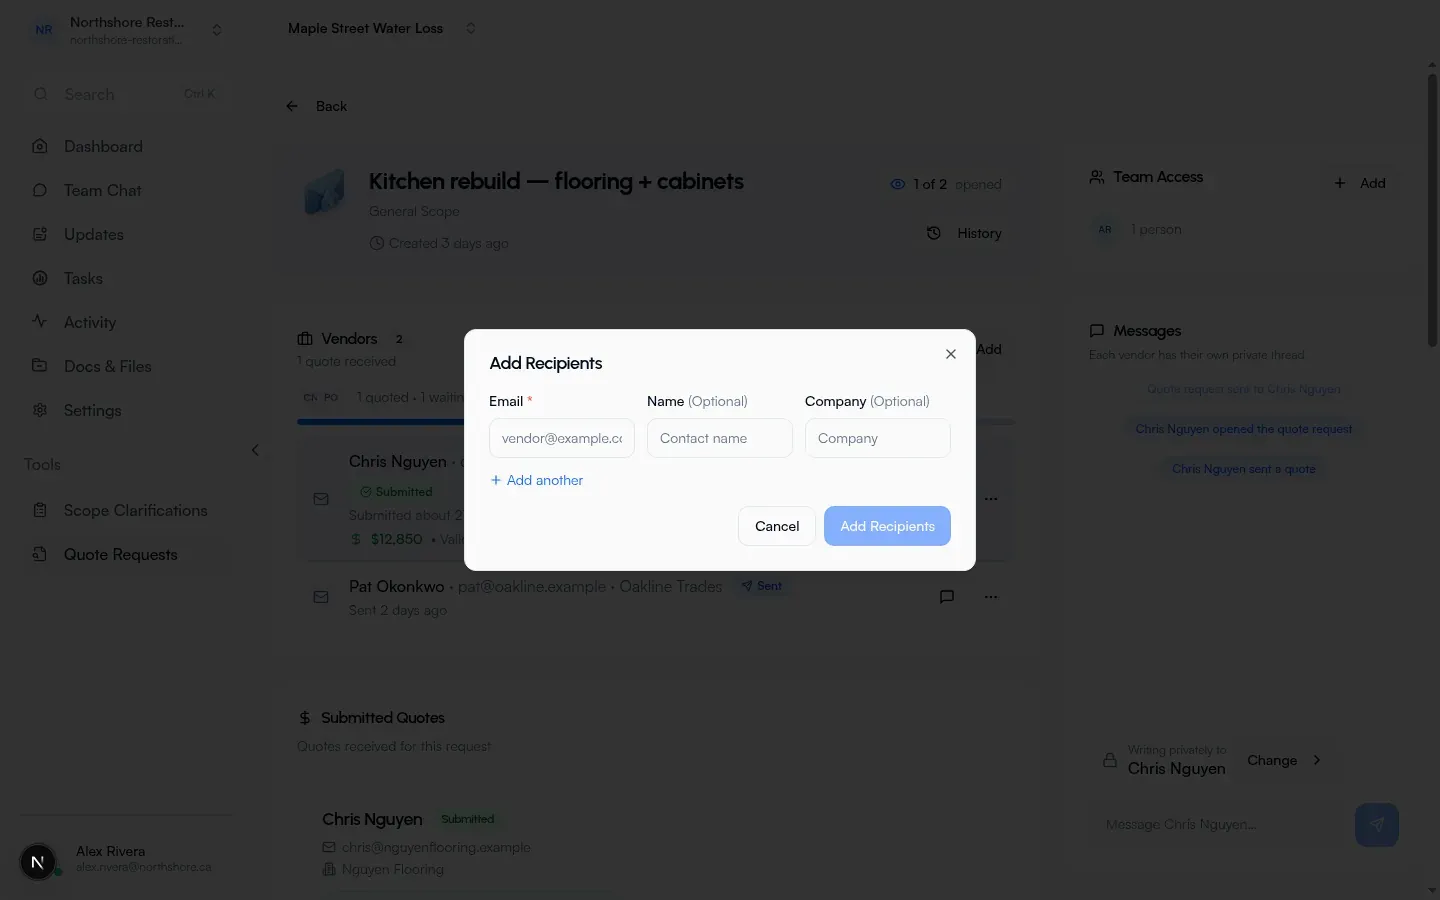Collapse the sidebar with the chevron
Screen dimensions: 1440x900
(255, 450)
